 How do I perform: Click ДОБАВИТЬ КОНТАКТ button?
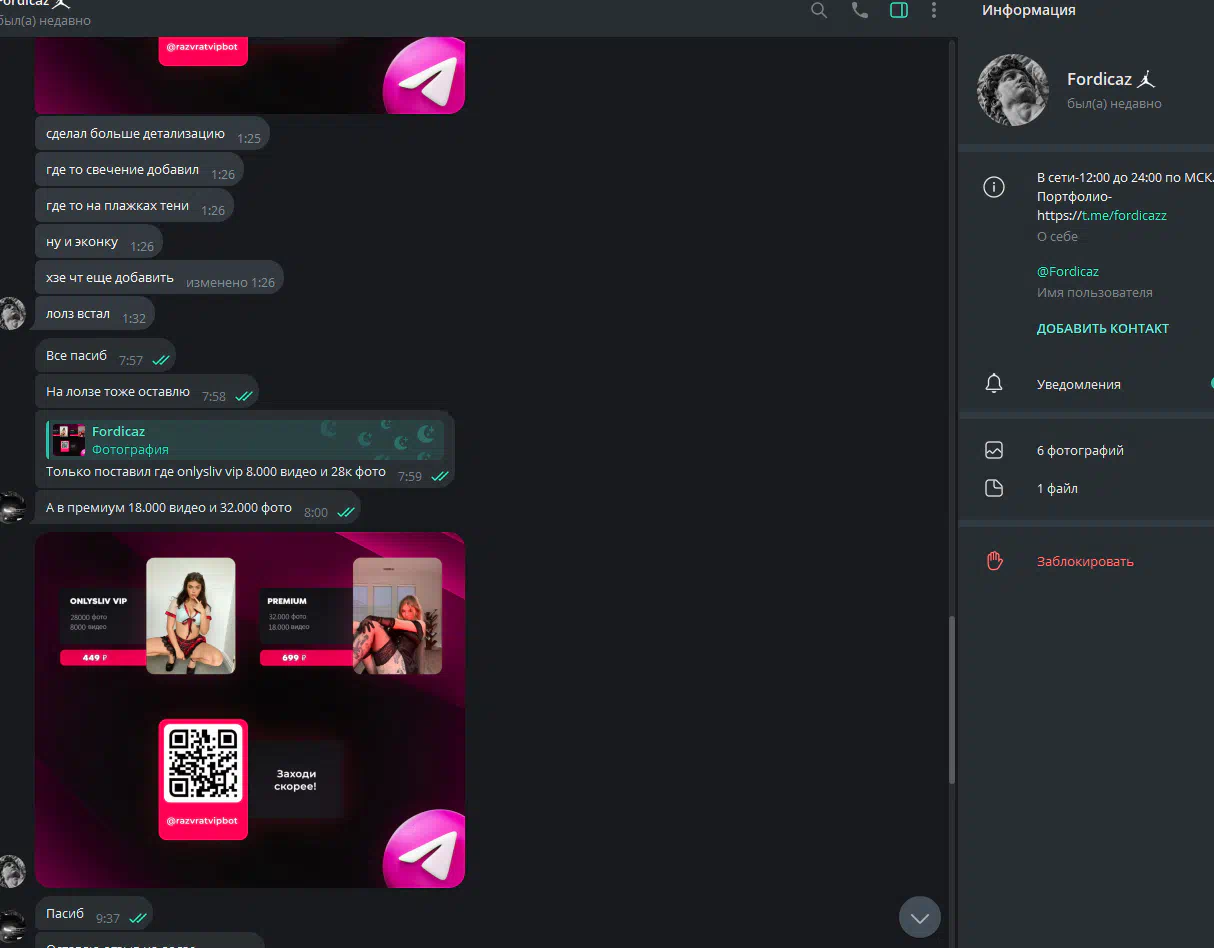coord(1103,328)
